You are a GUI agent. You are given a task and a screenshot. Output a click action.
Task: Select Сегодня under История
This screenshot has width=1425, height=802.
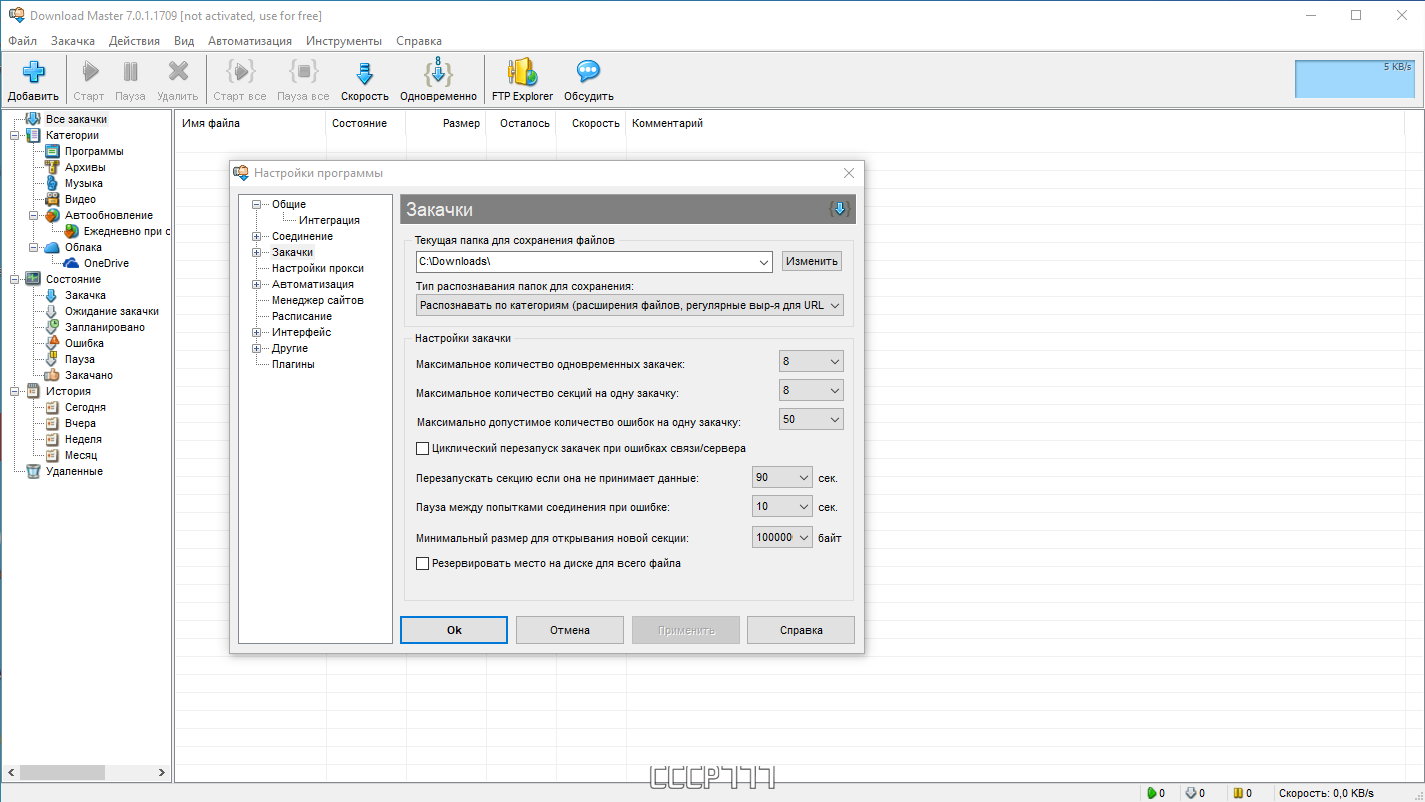[x=85, y=407]
